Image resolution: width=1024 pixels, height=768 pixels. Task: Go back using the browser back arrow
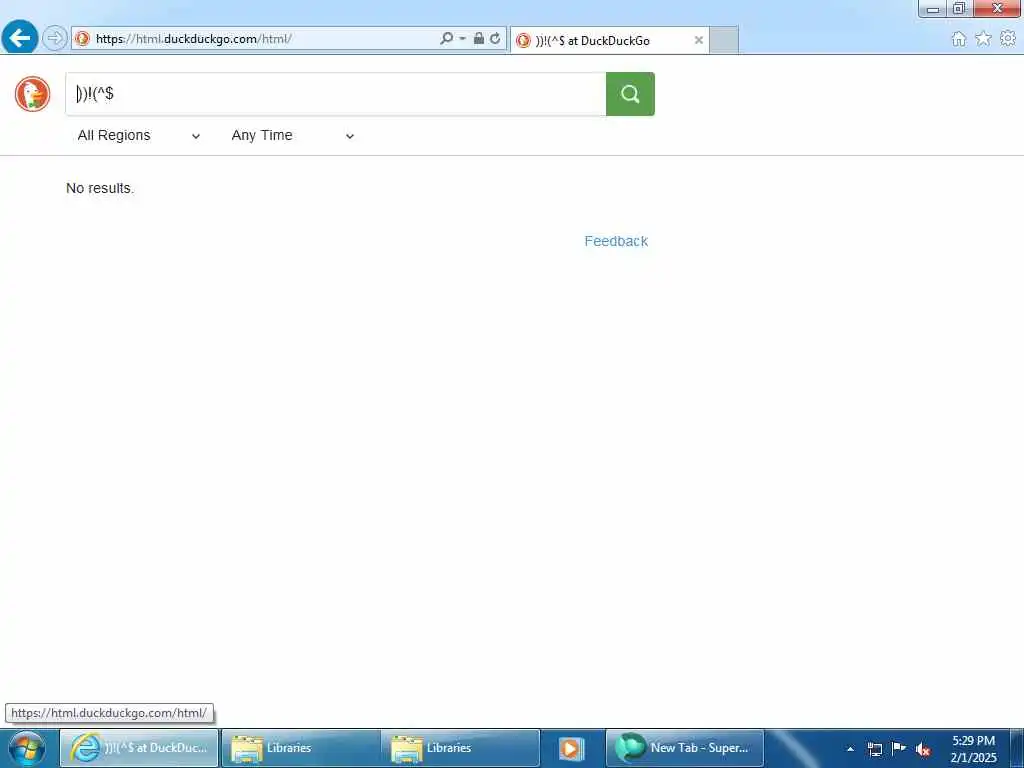click(20, 37)
